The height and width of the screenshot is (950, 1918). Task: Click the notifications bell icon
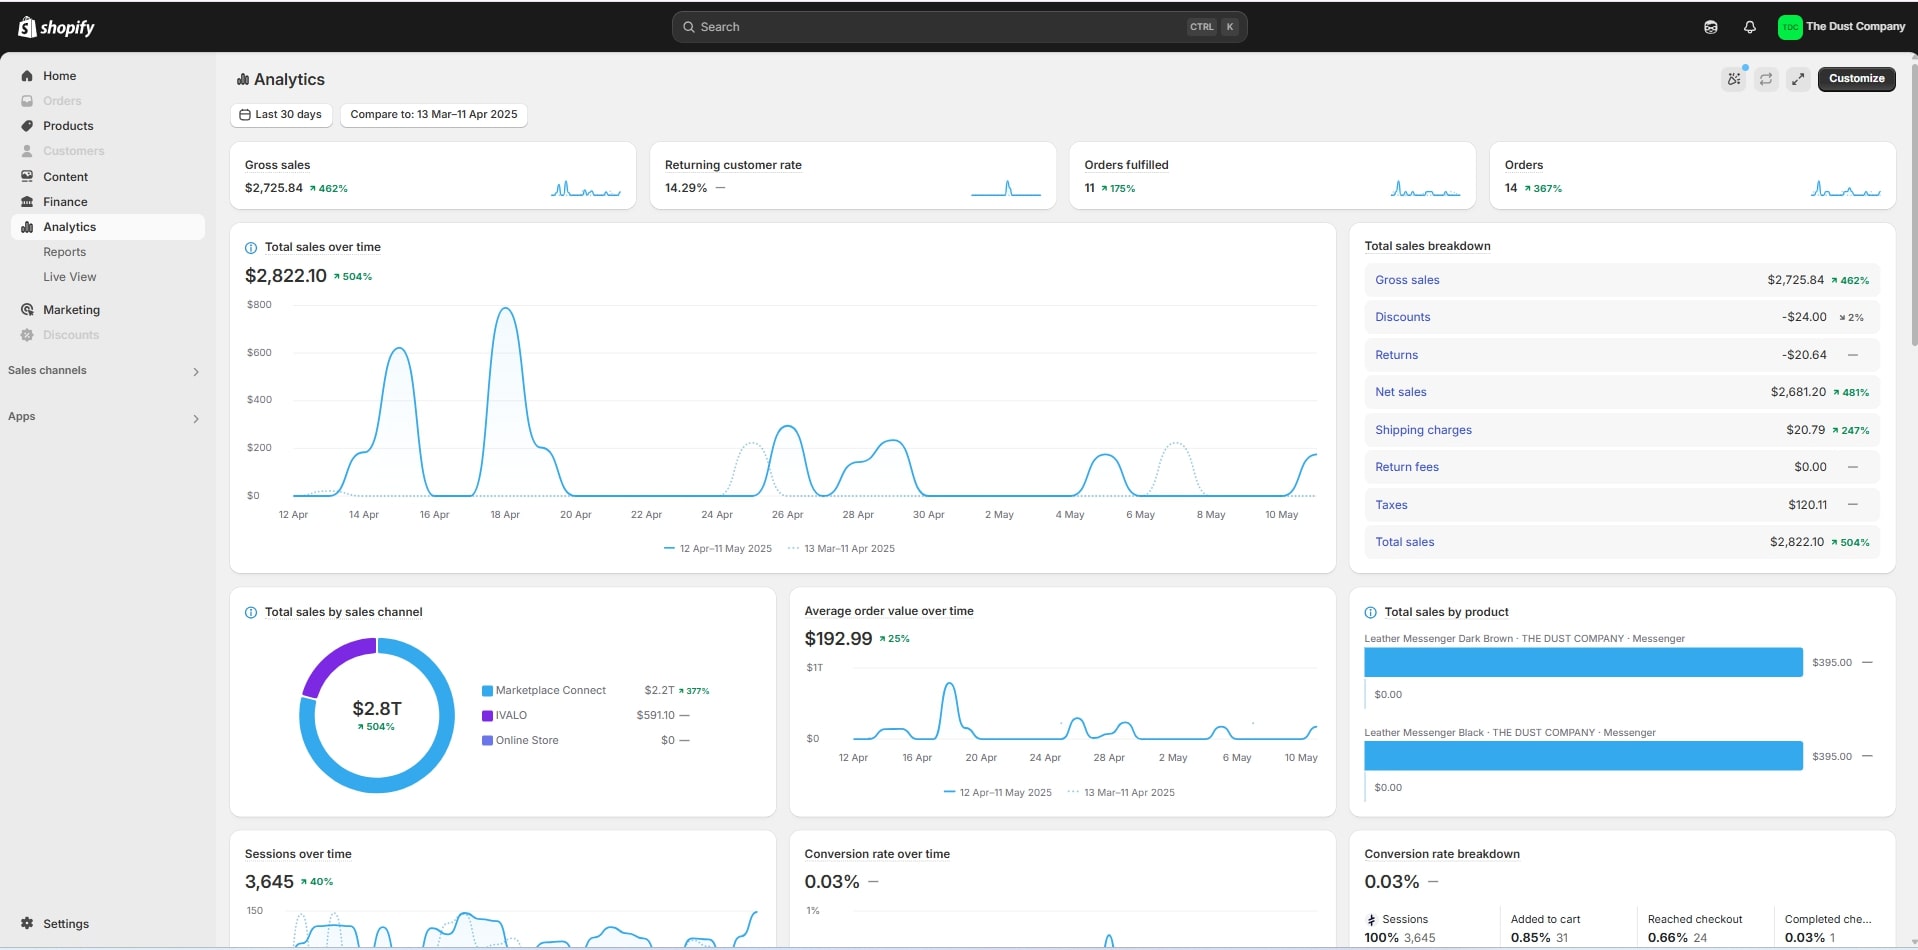1749,27
